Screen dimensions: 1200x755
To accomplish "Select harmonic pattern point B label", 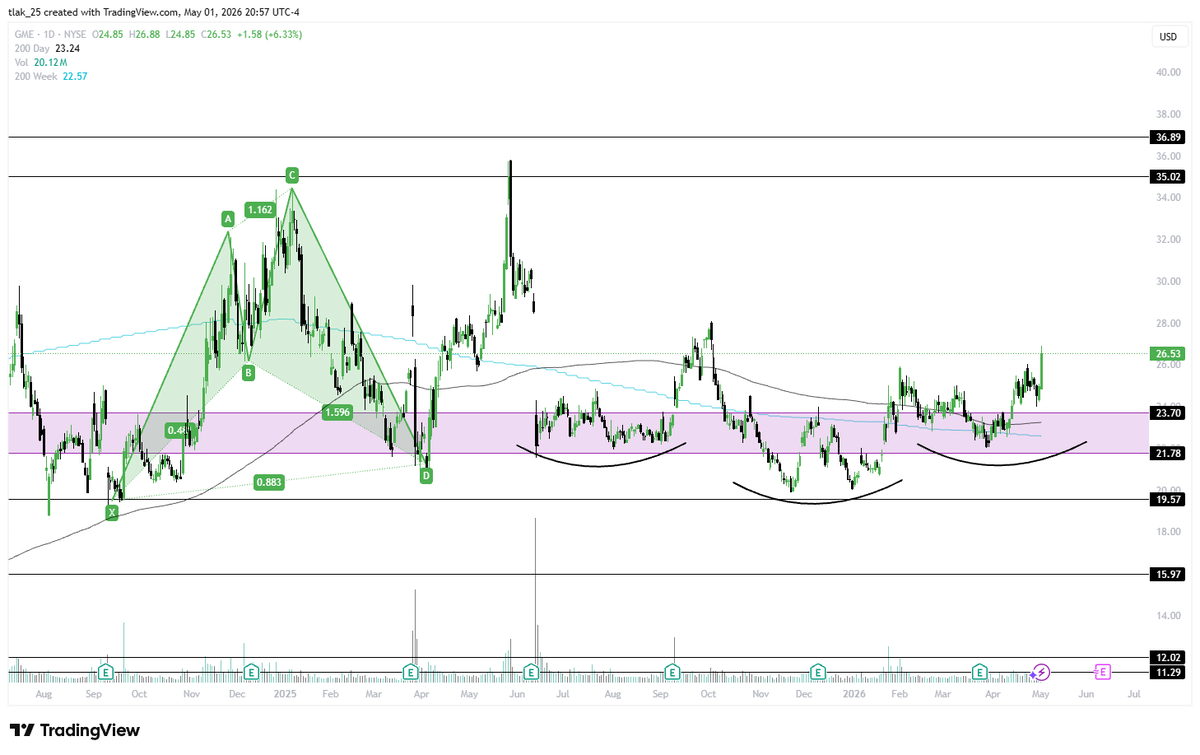I will (249, 373).
